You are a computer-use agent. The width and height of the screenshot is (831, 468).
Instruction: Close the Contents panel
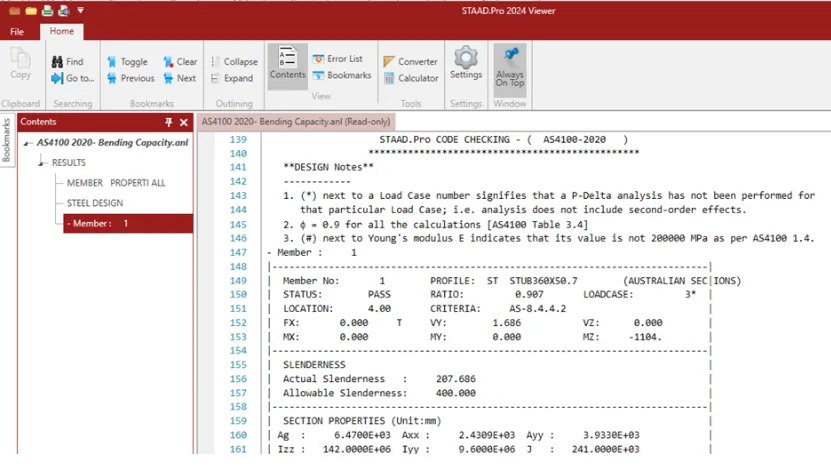coord(184,122)
